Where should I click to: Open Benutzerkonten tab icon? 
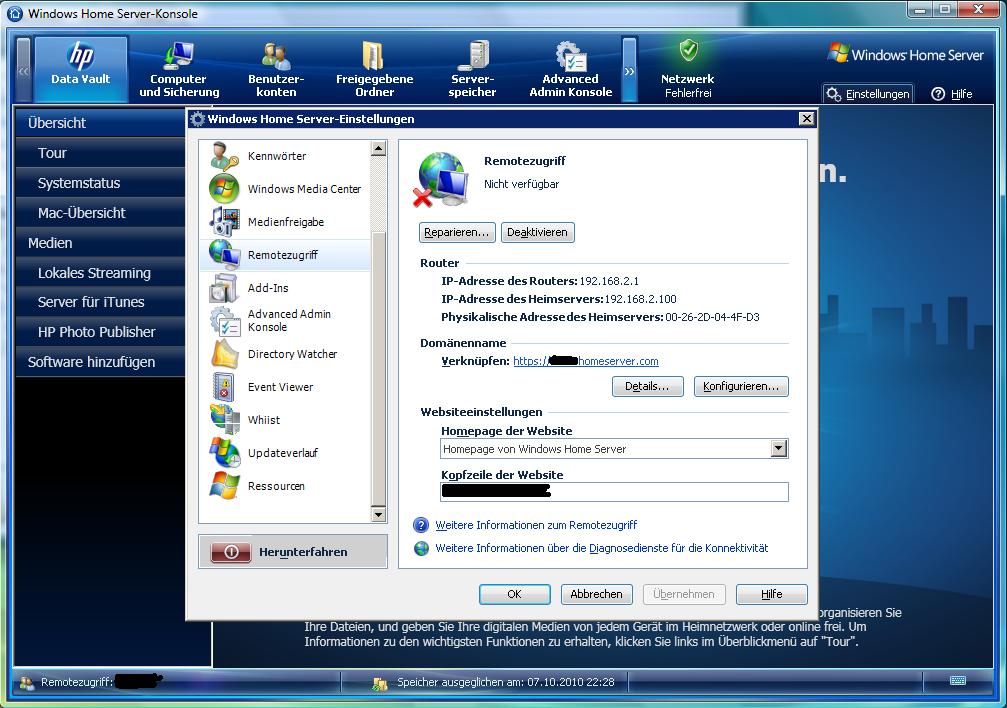pyautogui.click(x=277, y=55)
